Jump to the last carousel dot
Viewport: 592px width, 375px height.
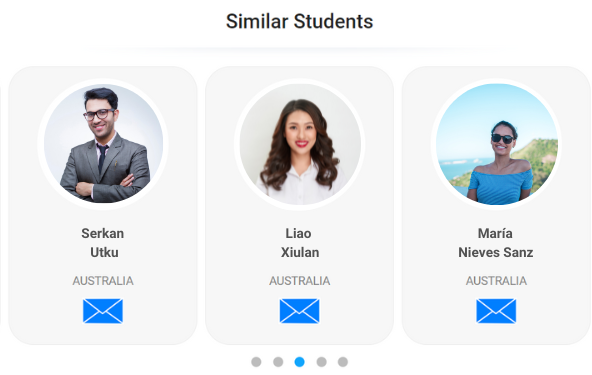tap(343, 362)
